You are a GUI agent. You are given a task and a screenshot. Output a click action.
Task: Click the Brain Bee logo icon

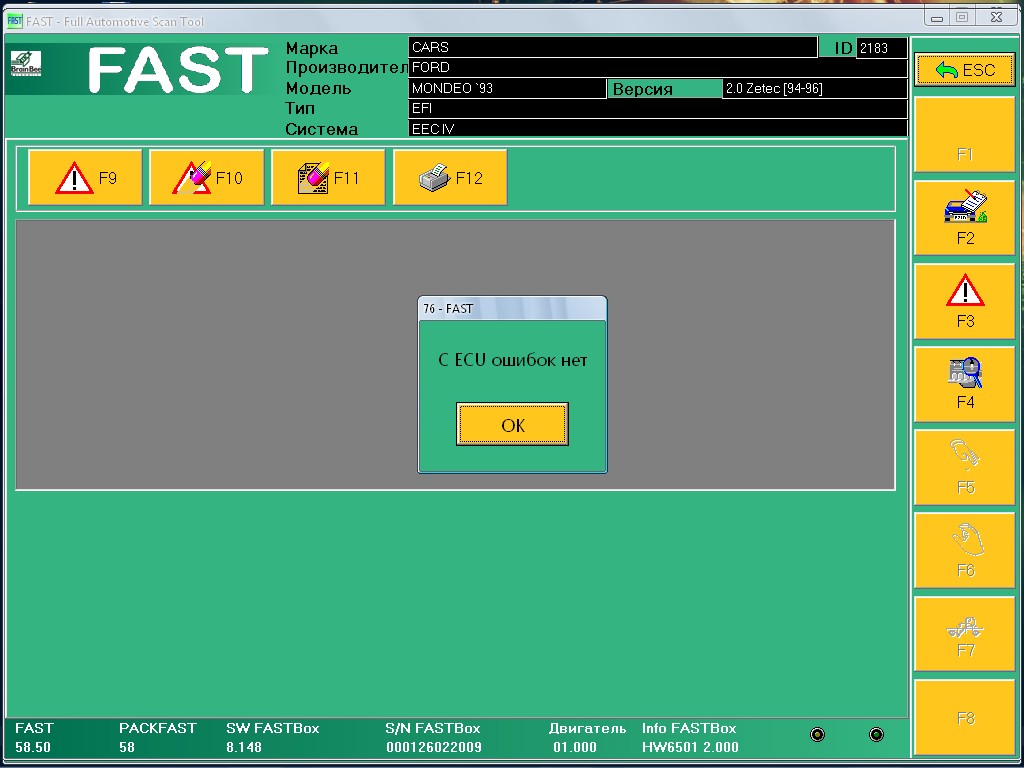pos(25,63)
